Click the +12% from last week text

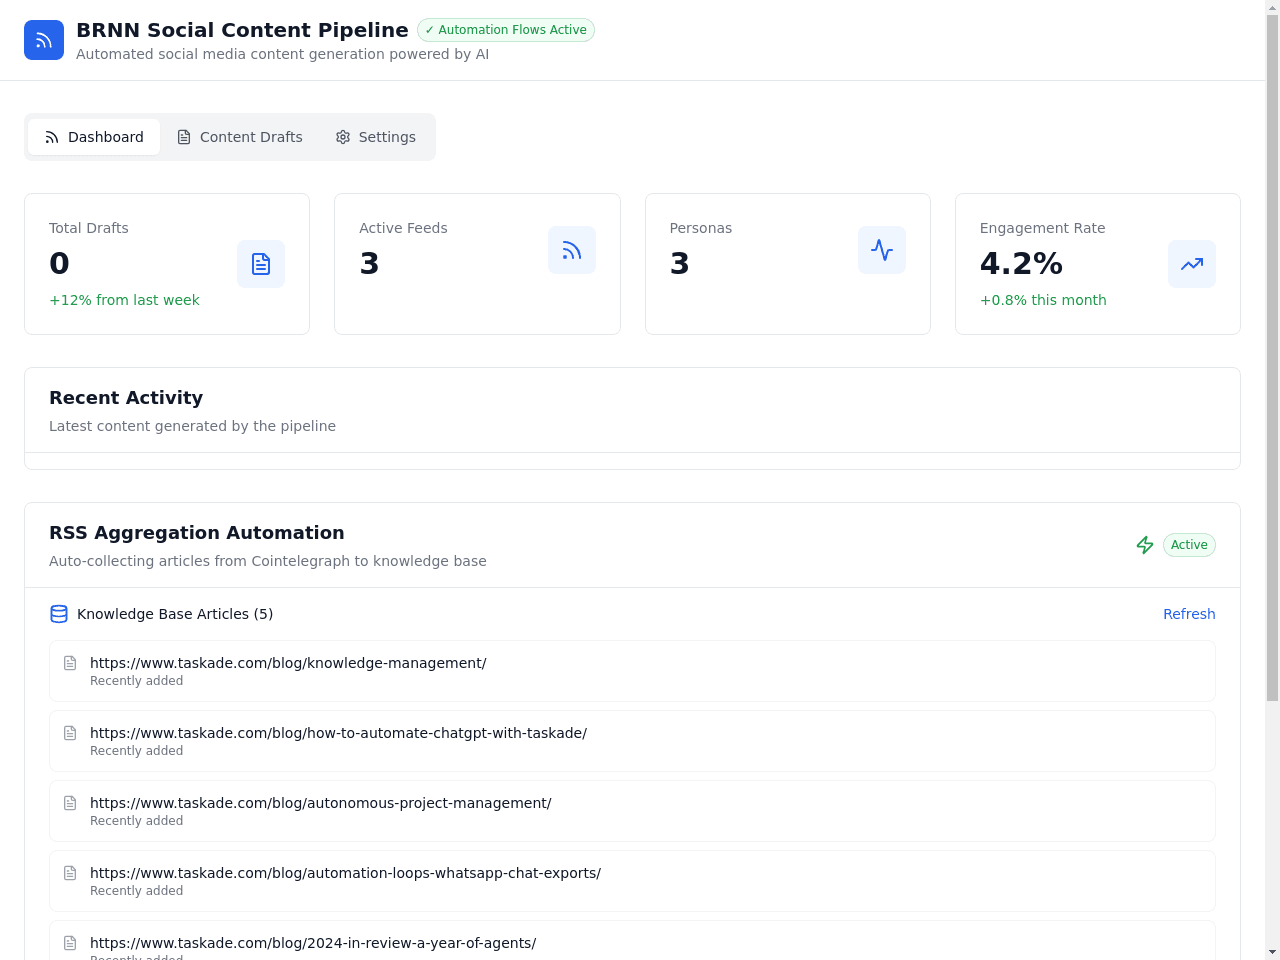click(124, 300)
